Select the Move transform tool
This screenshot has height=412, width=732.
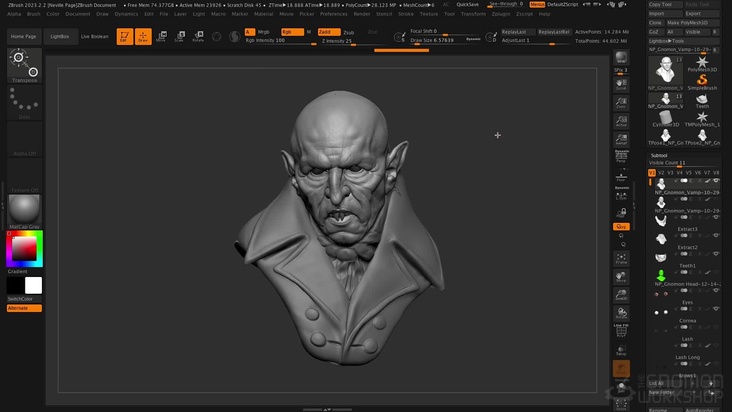[x=161, y=37]
